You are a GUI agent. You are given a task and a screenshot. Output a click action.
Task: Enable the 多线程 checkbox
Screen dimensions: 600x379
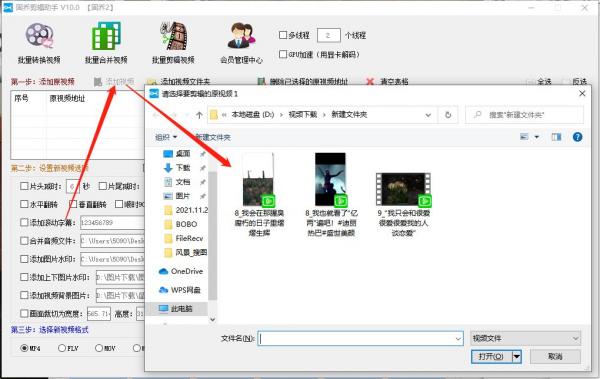[x=283, y=35]
